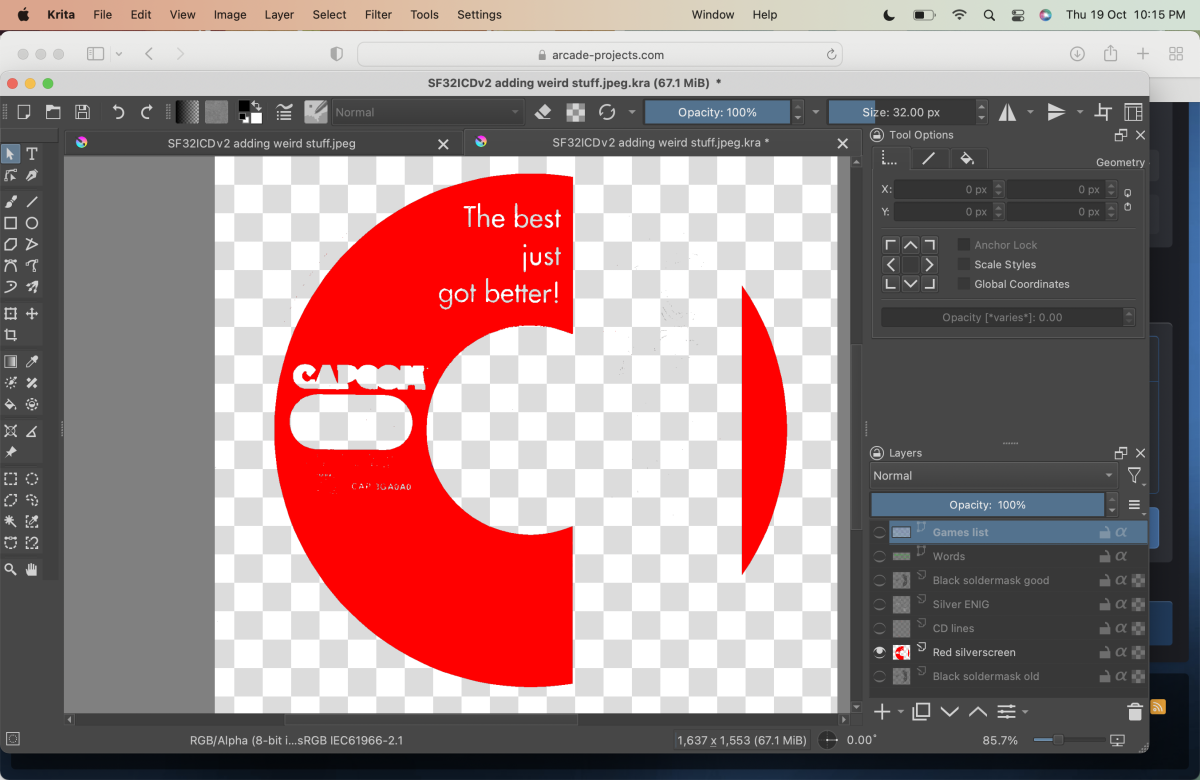Delete the layer with trash icon
Screen dimensions: 1200x780
pyautogui.click(x=1134, y=712)
